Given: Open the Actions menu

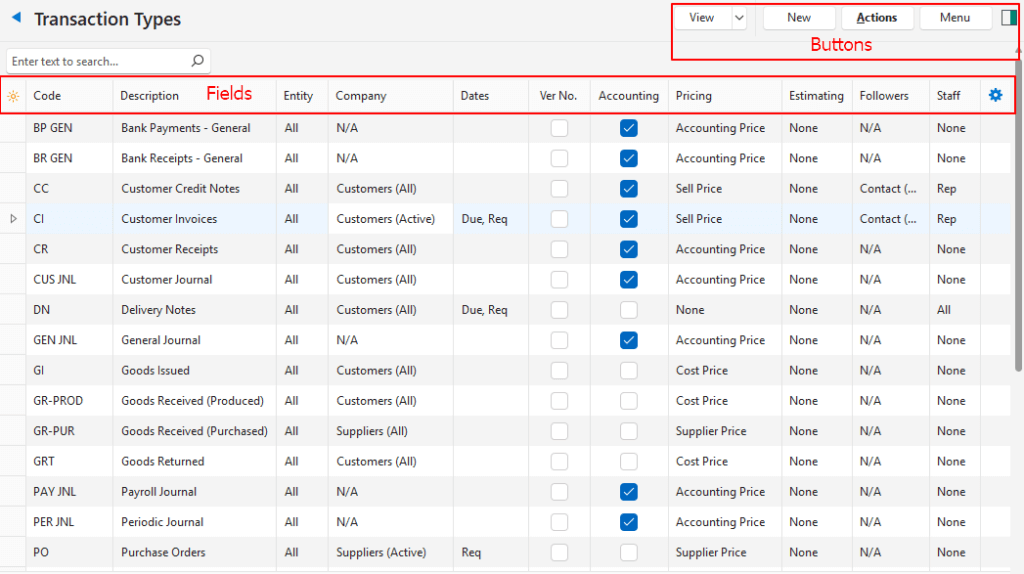Looking at the screenshot, I should click(x=877, y=17).
